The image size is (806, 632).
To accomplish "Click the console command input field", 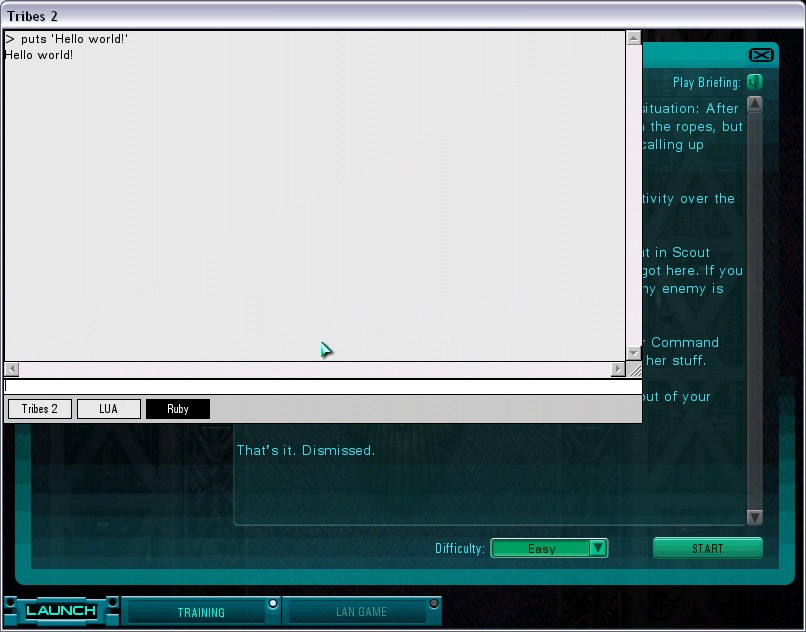I will point(323,386).
